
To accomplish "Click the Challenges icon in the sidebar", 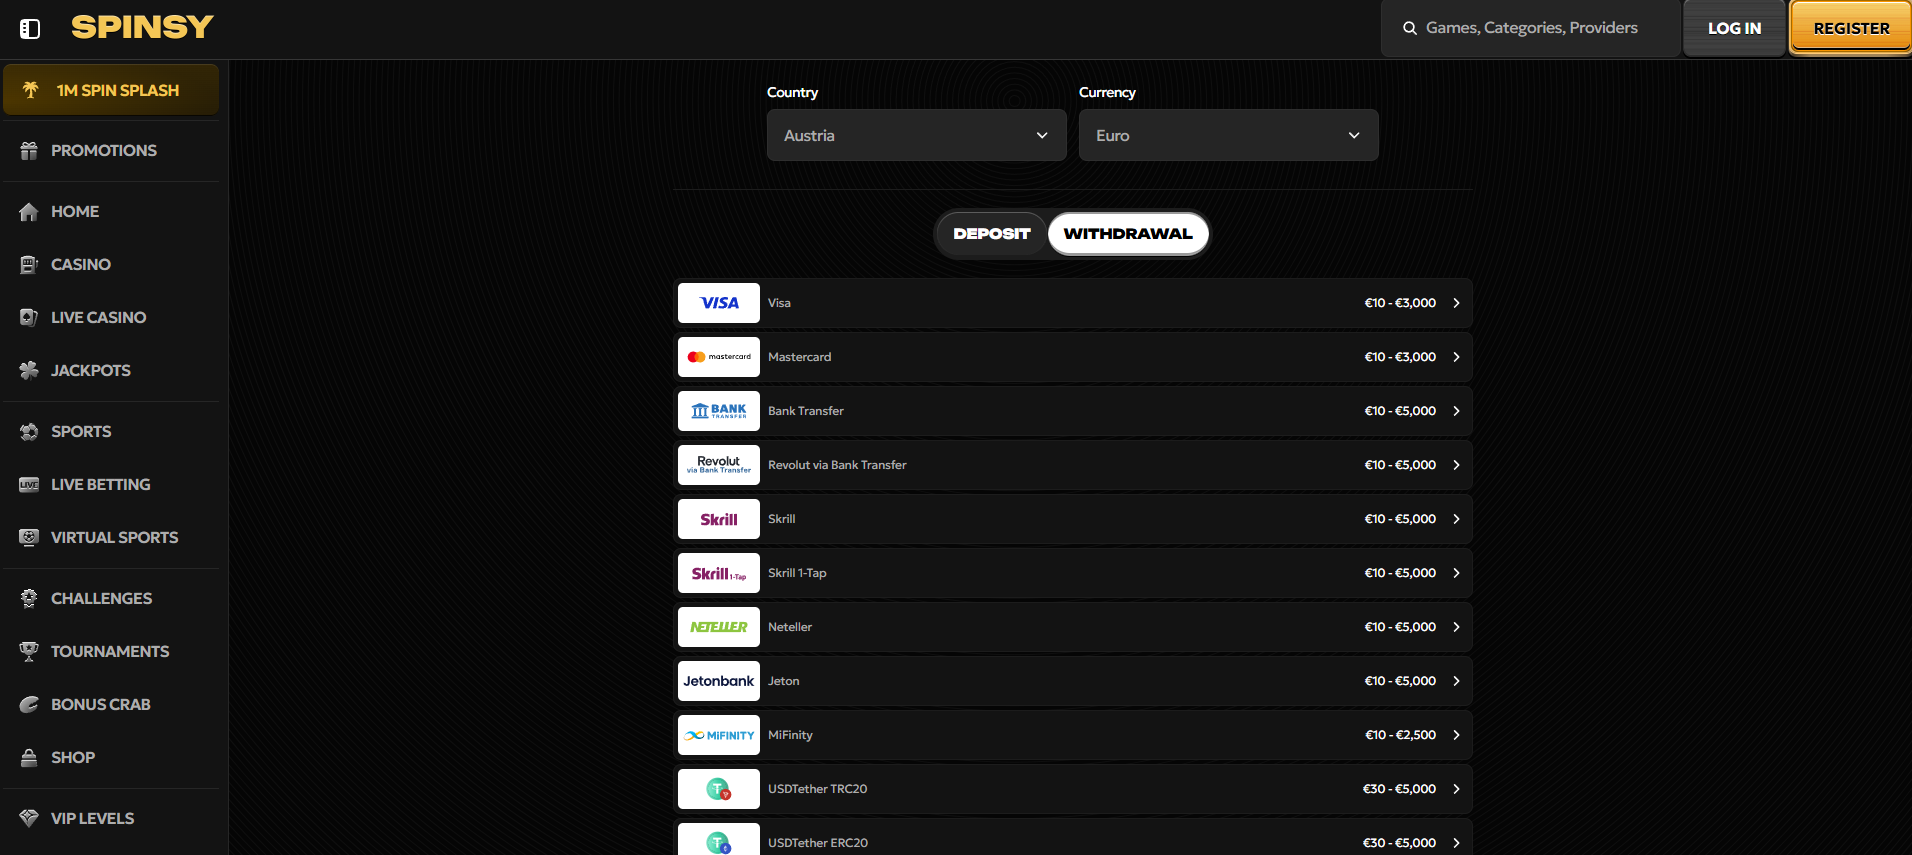I will coord(29,599).
